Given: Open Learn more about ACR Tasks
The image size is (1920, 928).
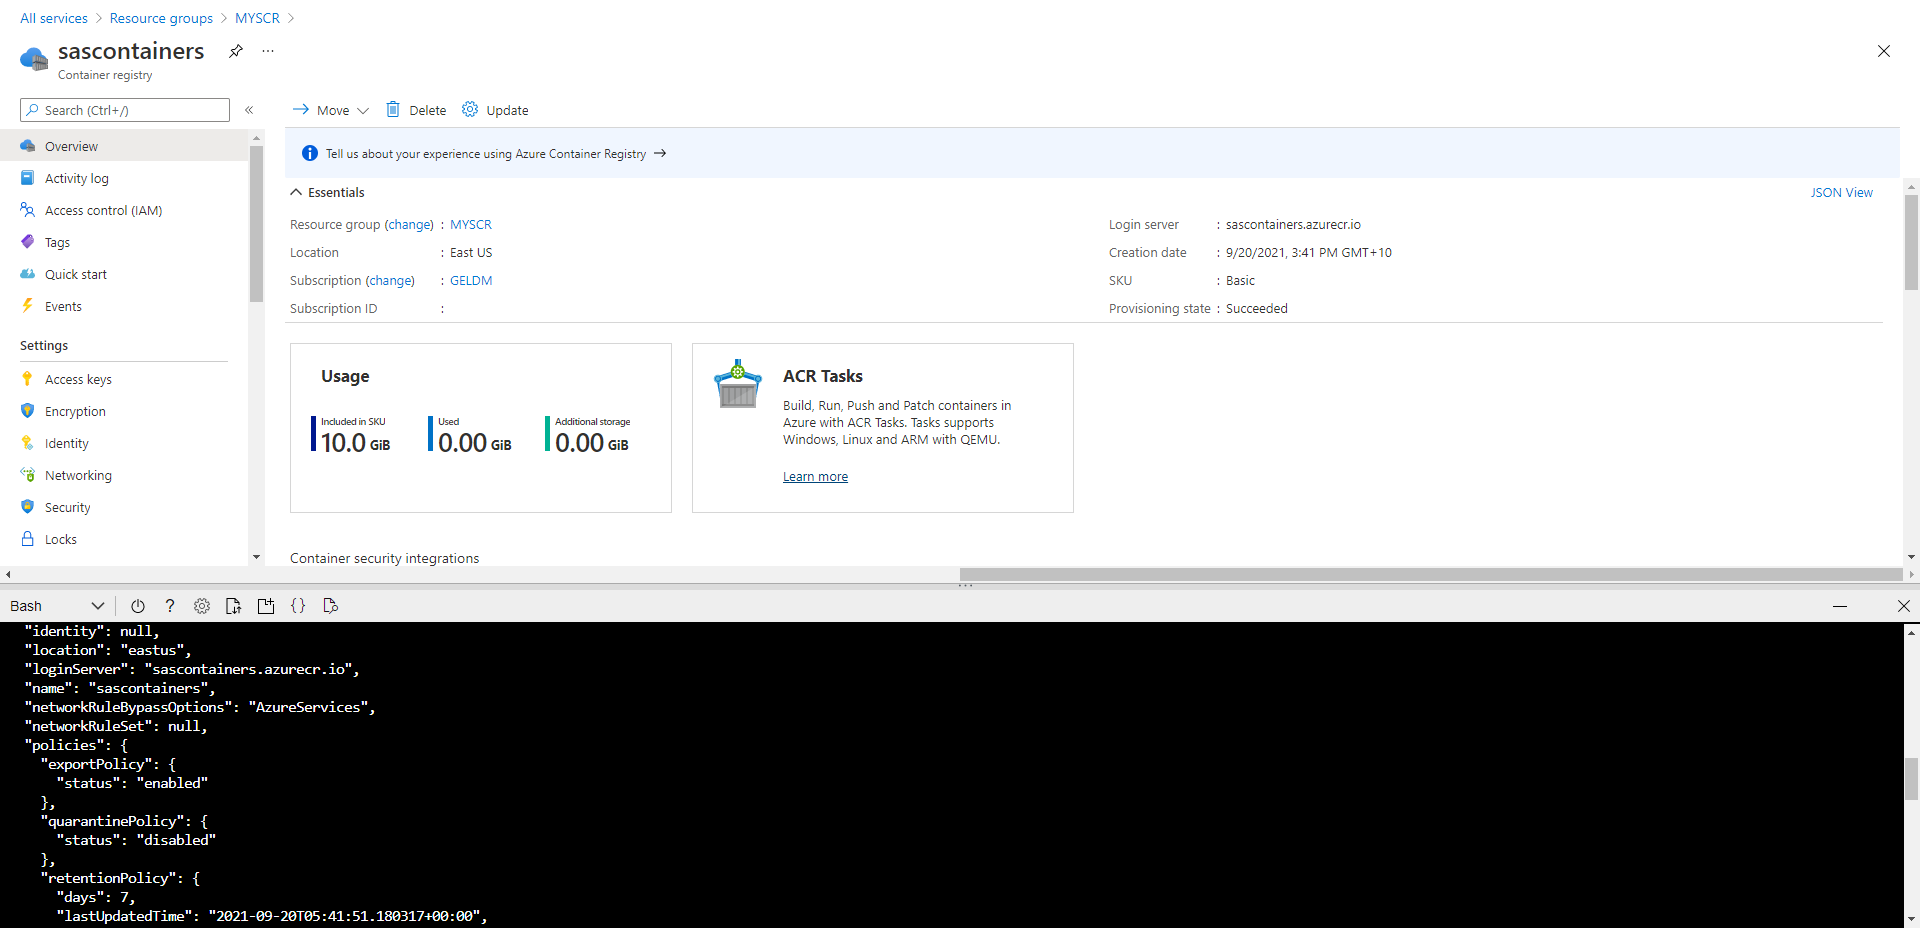Looking at the screenshot, I should 815,476.
